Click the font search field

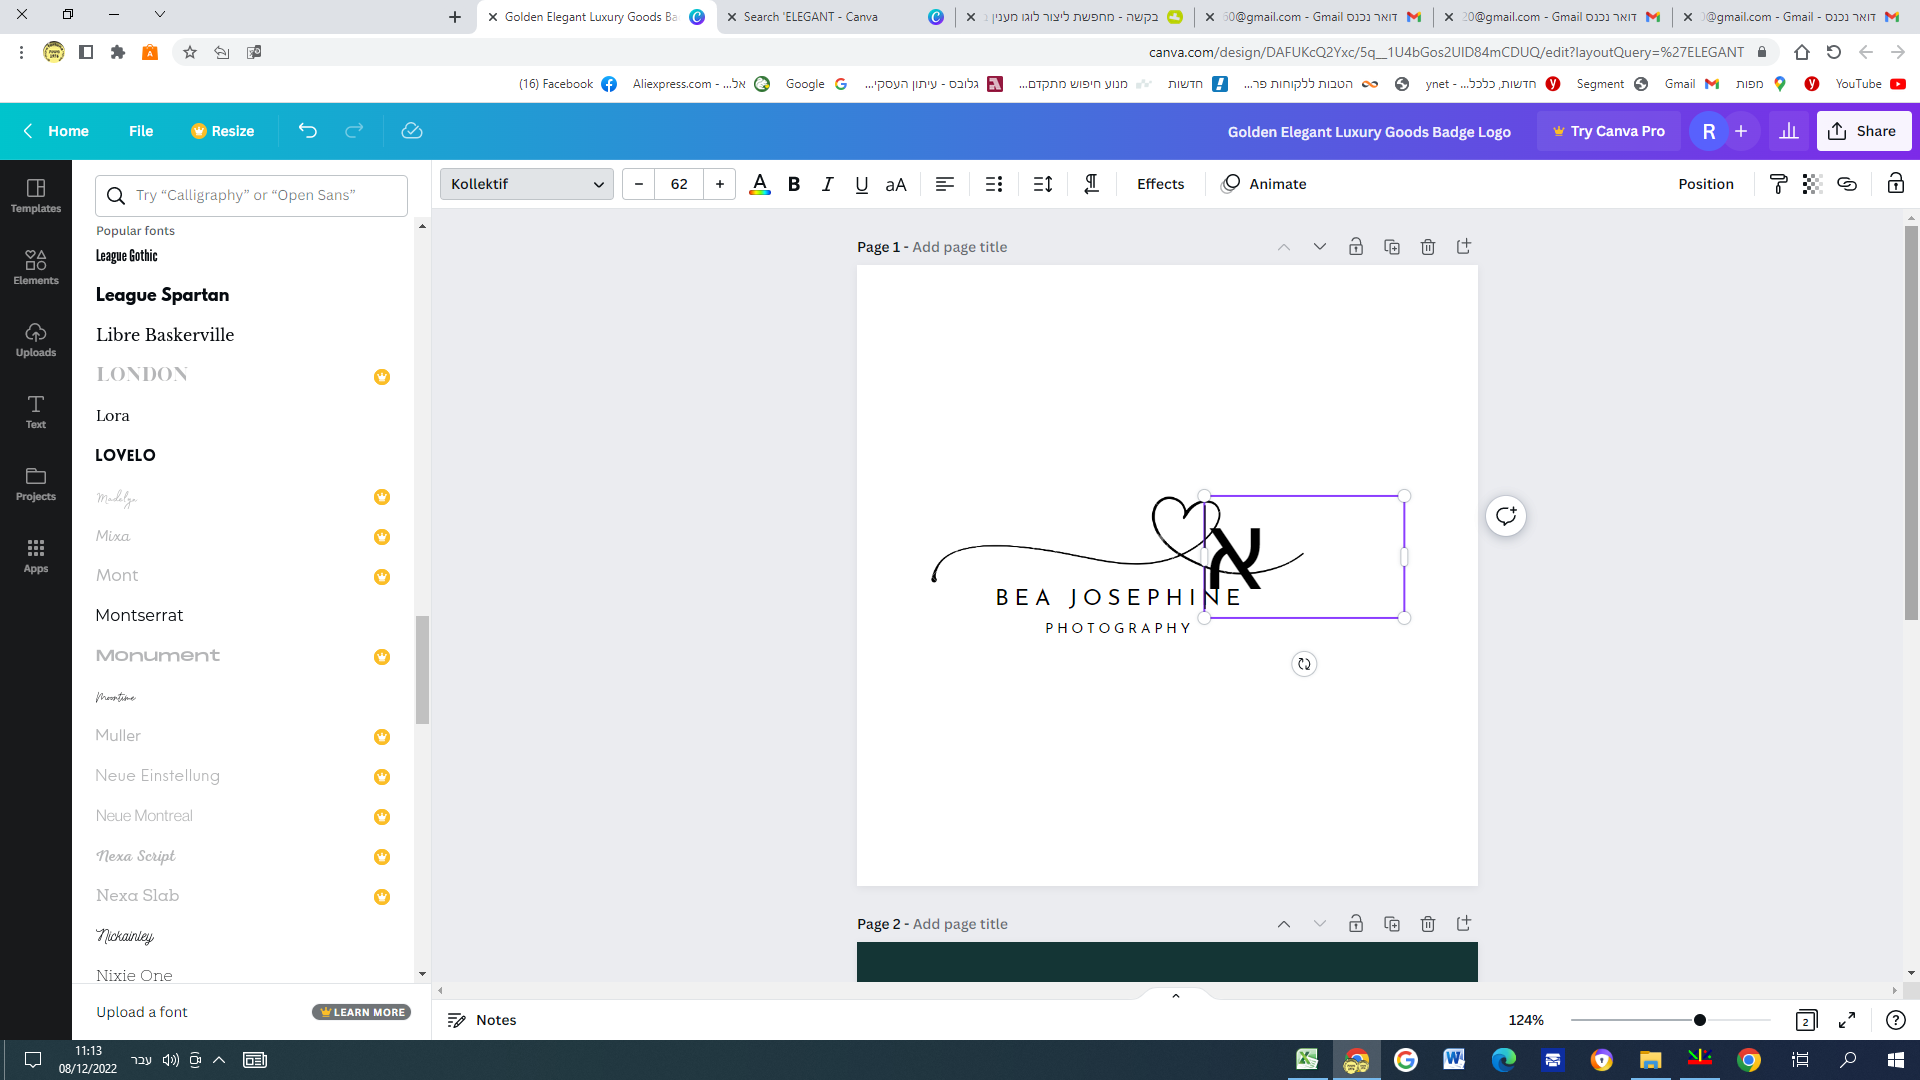point(252,196)
